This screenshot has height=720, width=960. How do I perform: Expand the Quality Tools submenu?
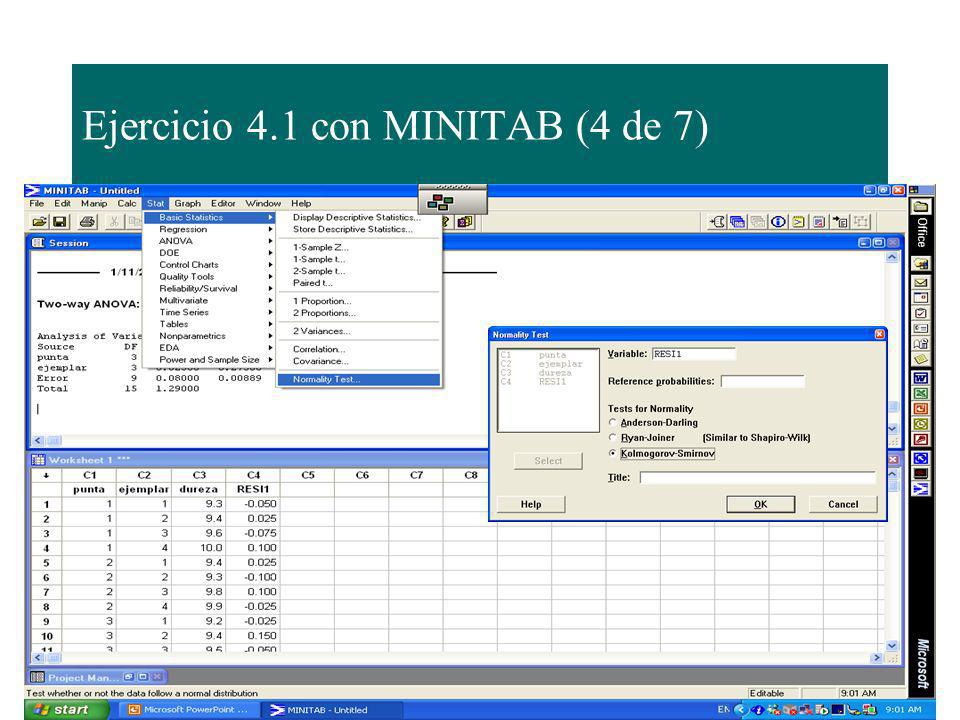(x=209, y=277)
